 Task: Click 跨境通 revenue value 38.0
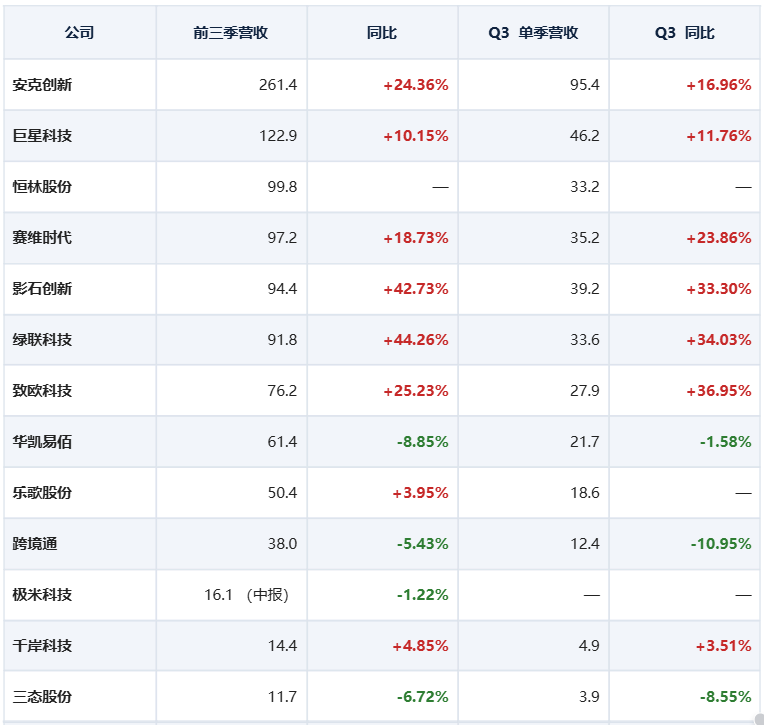click(282, 544)
